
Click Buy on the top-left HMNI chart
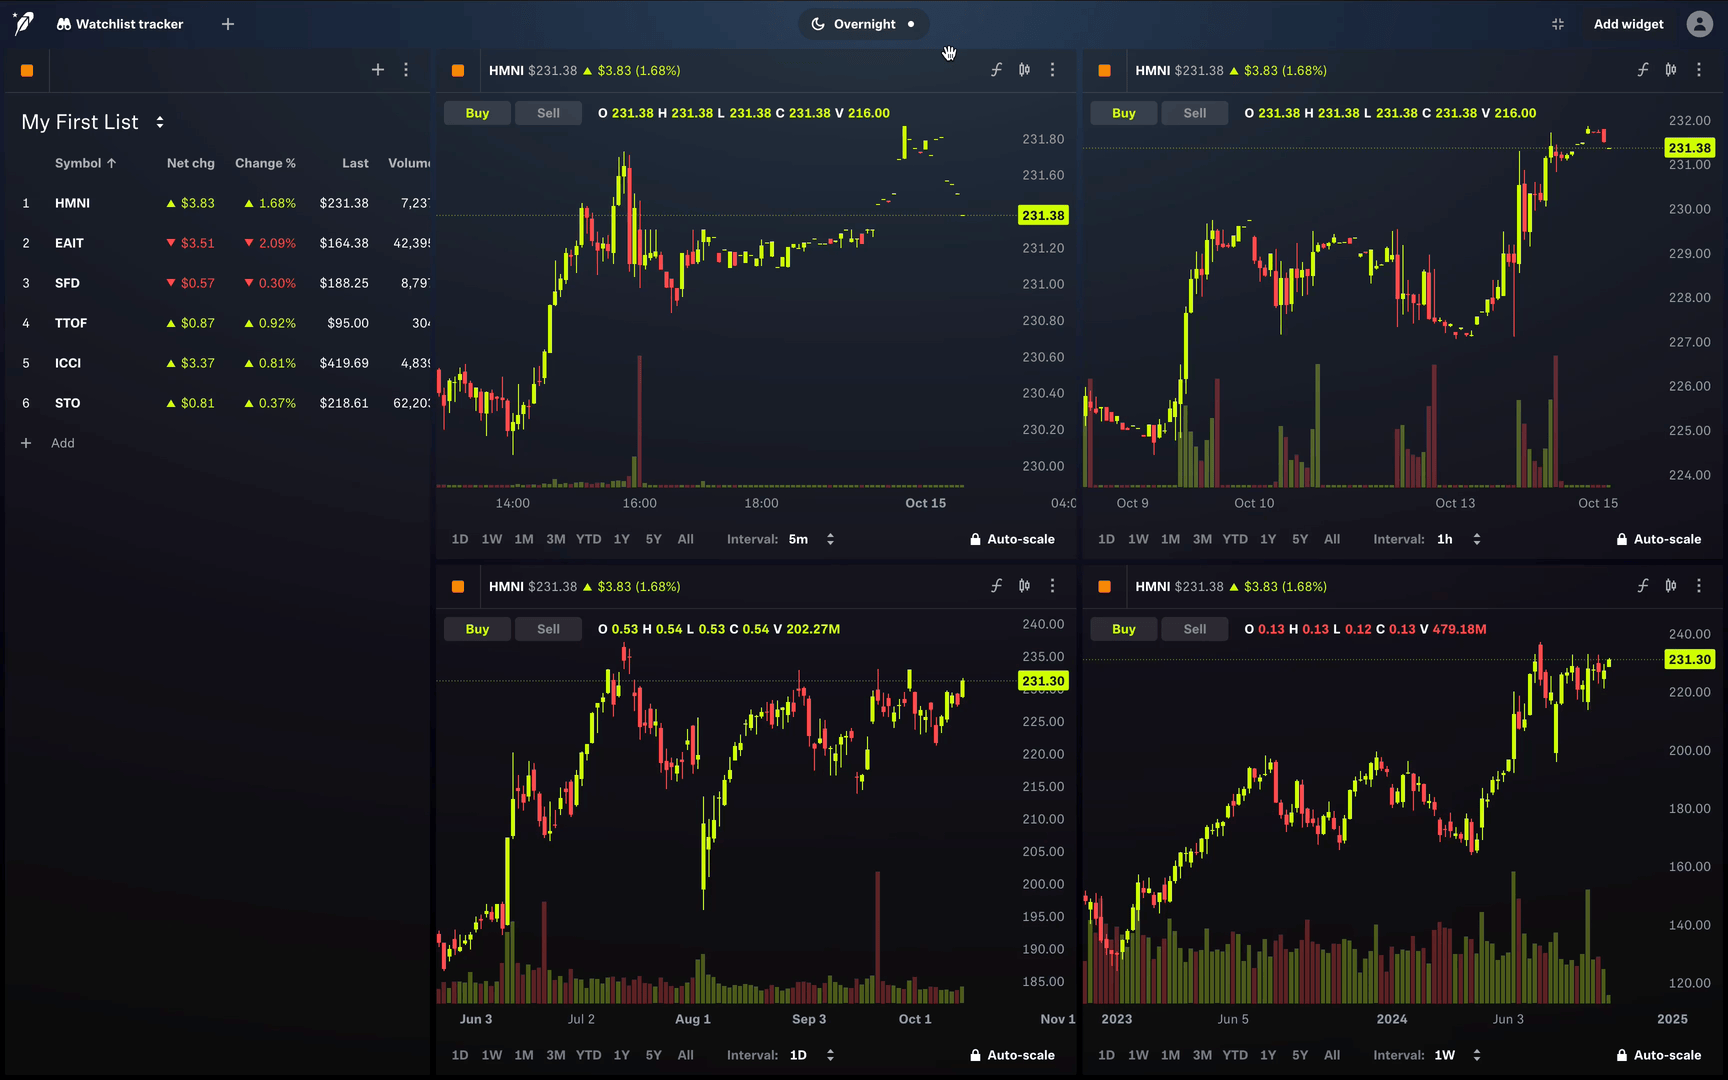click(x=477, y=112)
